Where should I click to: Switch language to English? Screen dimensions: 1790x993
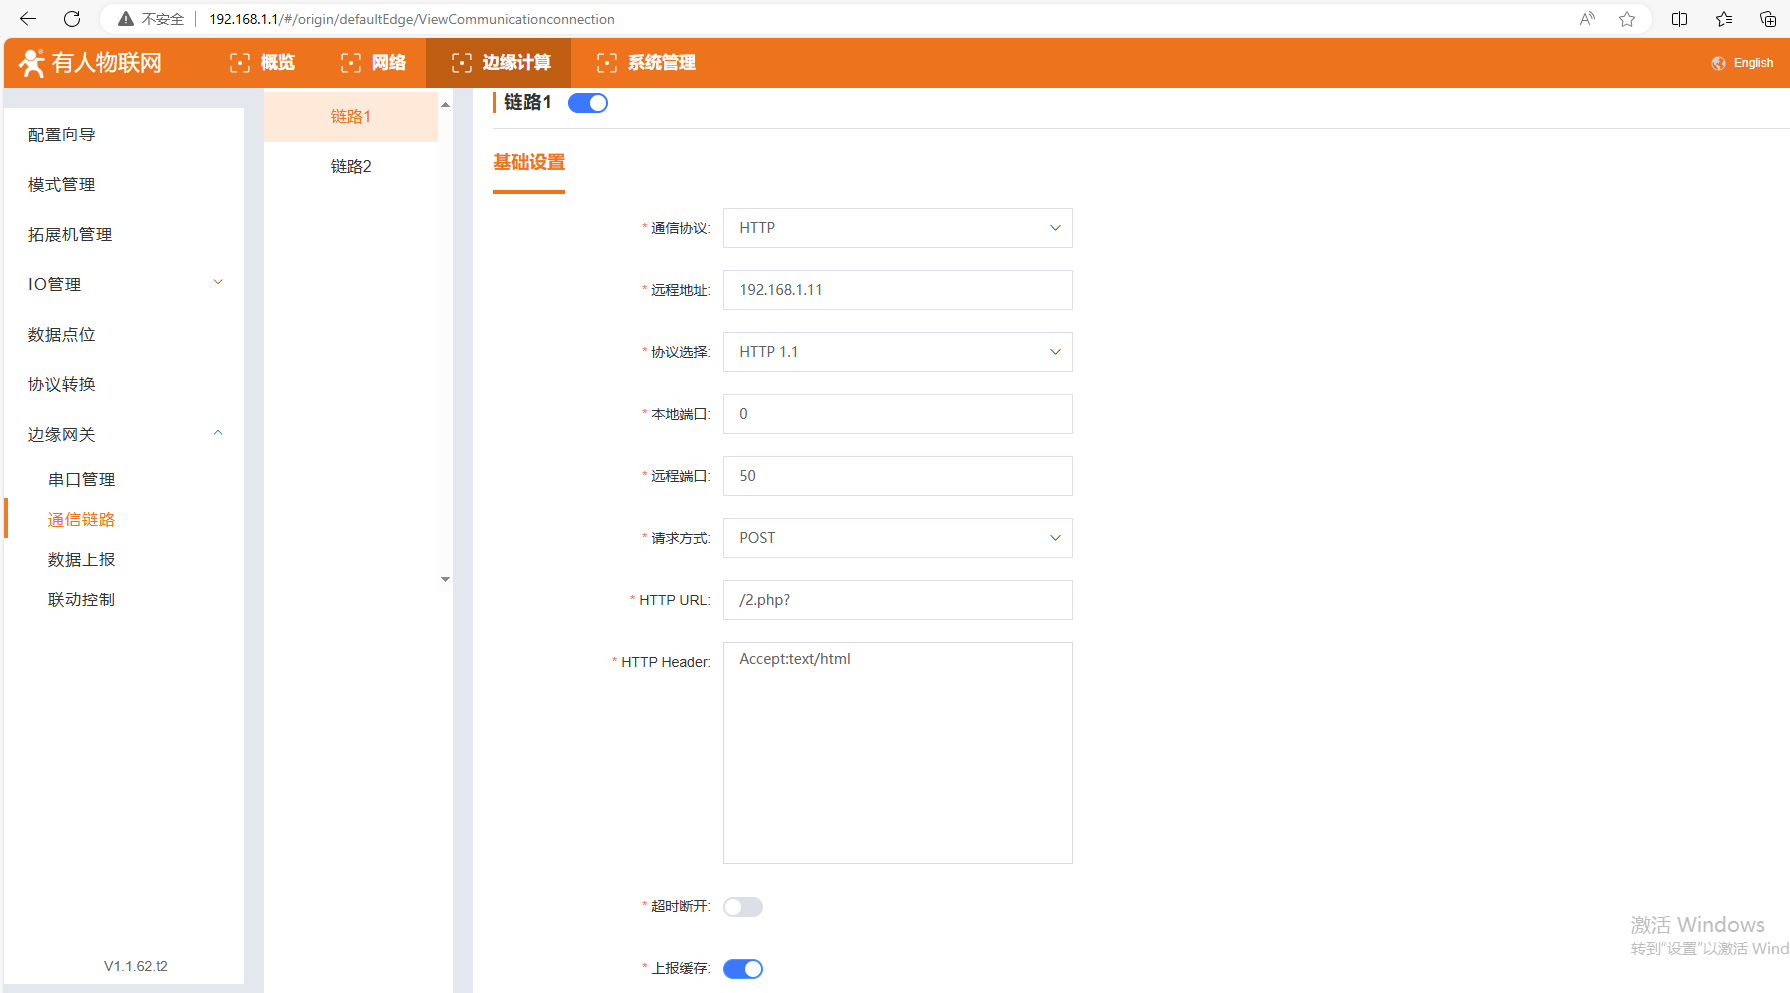pos(1752,63)
